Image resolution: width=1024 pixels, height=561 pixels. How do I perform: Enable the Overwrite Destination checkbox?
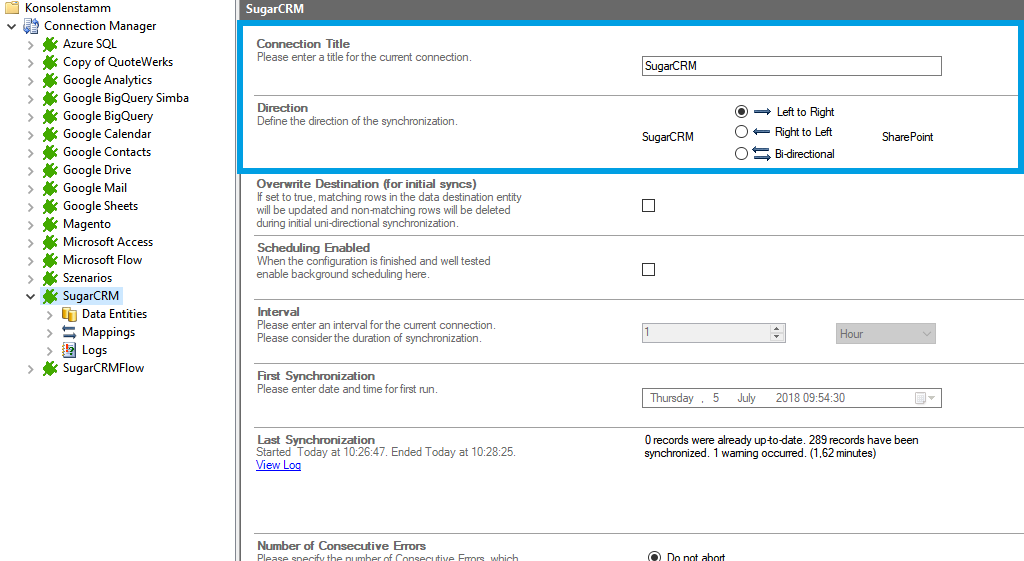(648, 206)
